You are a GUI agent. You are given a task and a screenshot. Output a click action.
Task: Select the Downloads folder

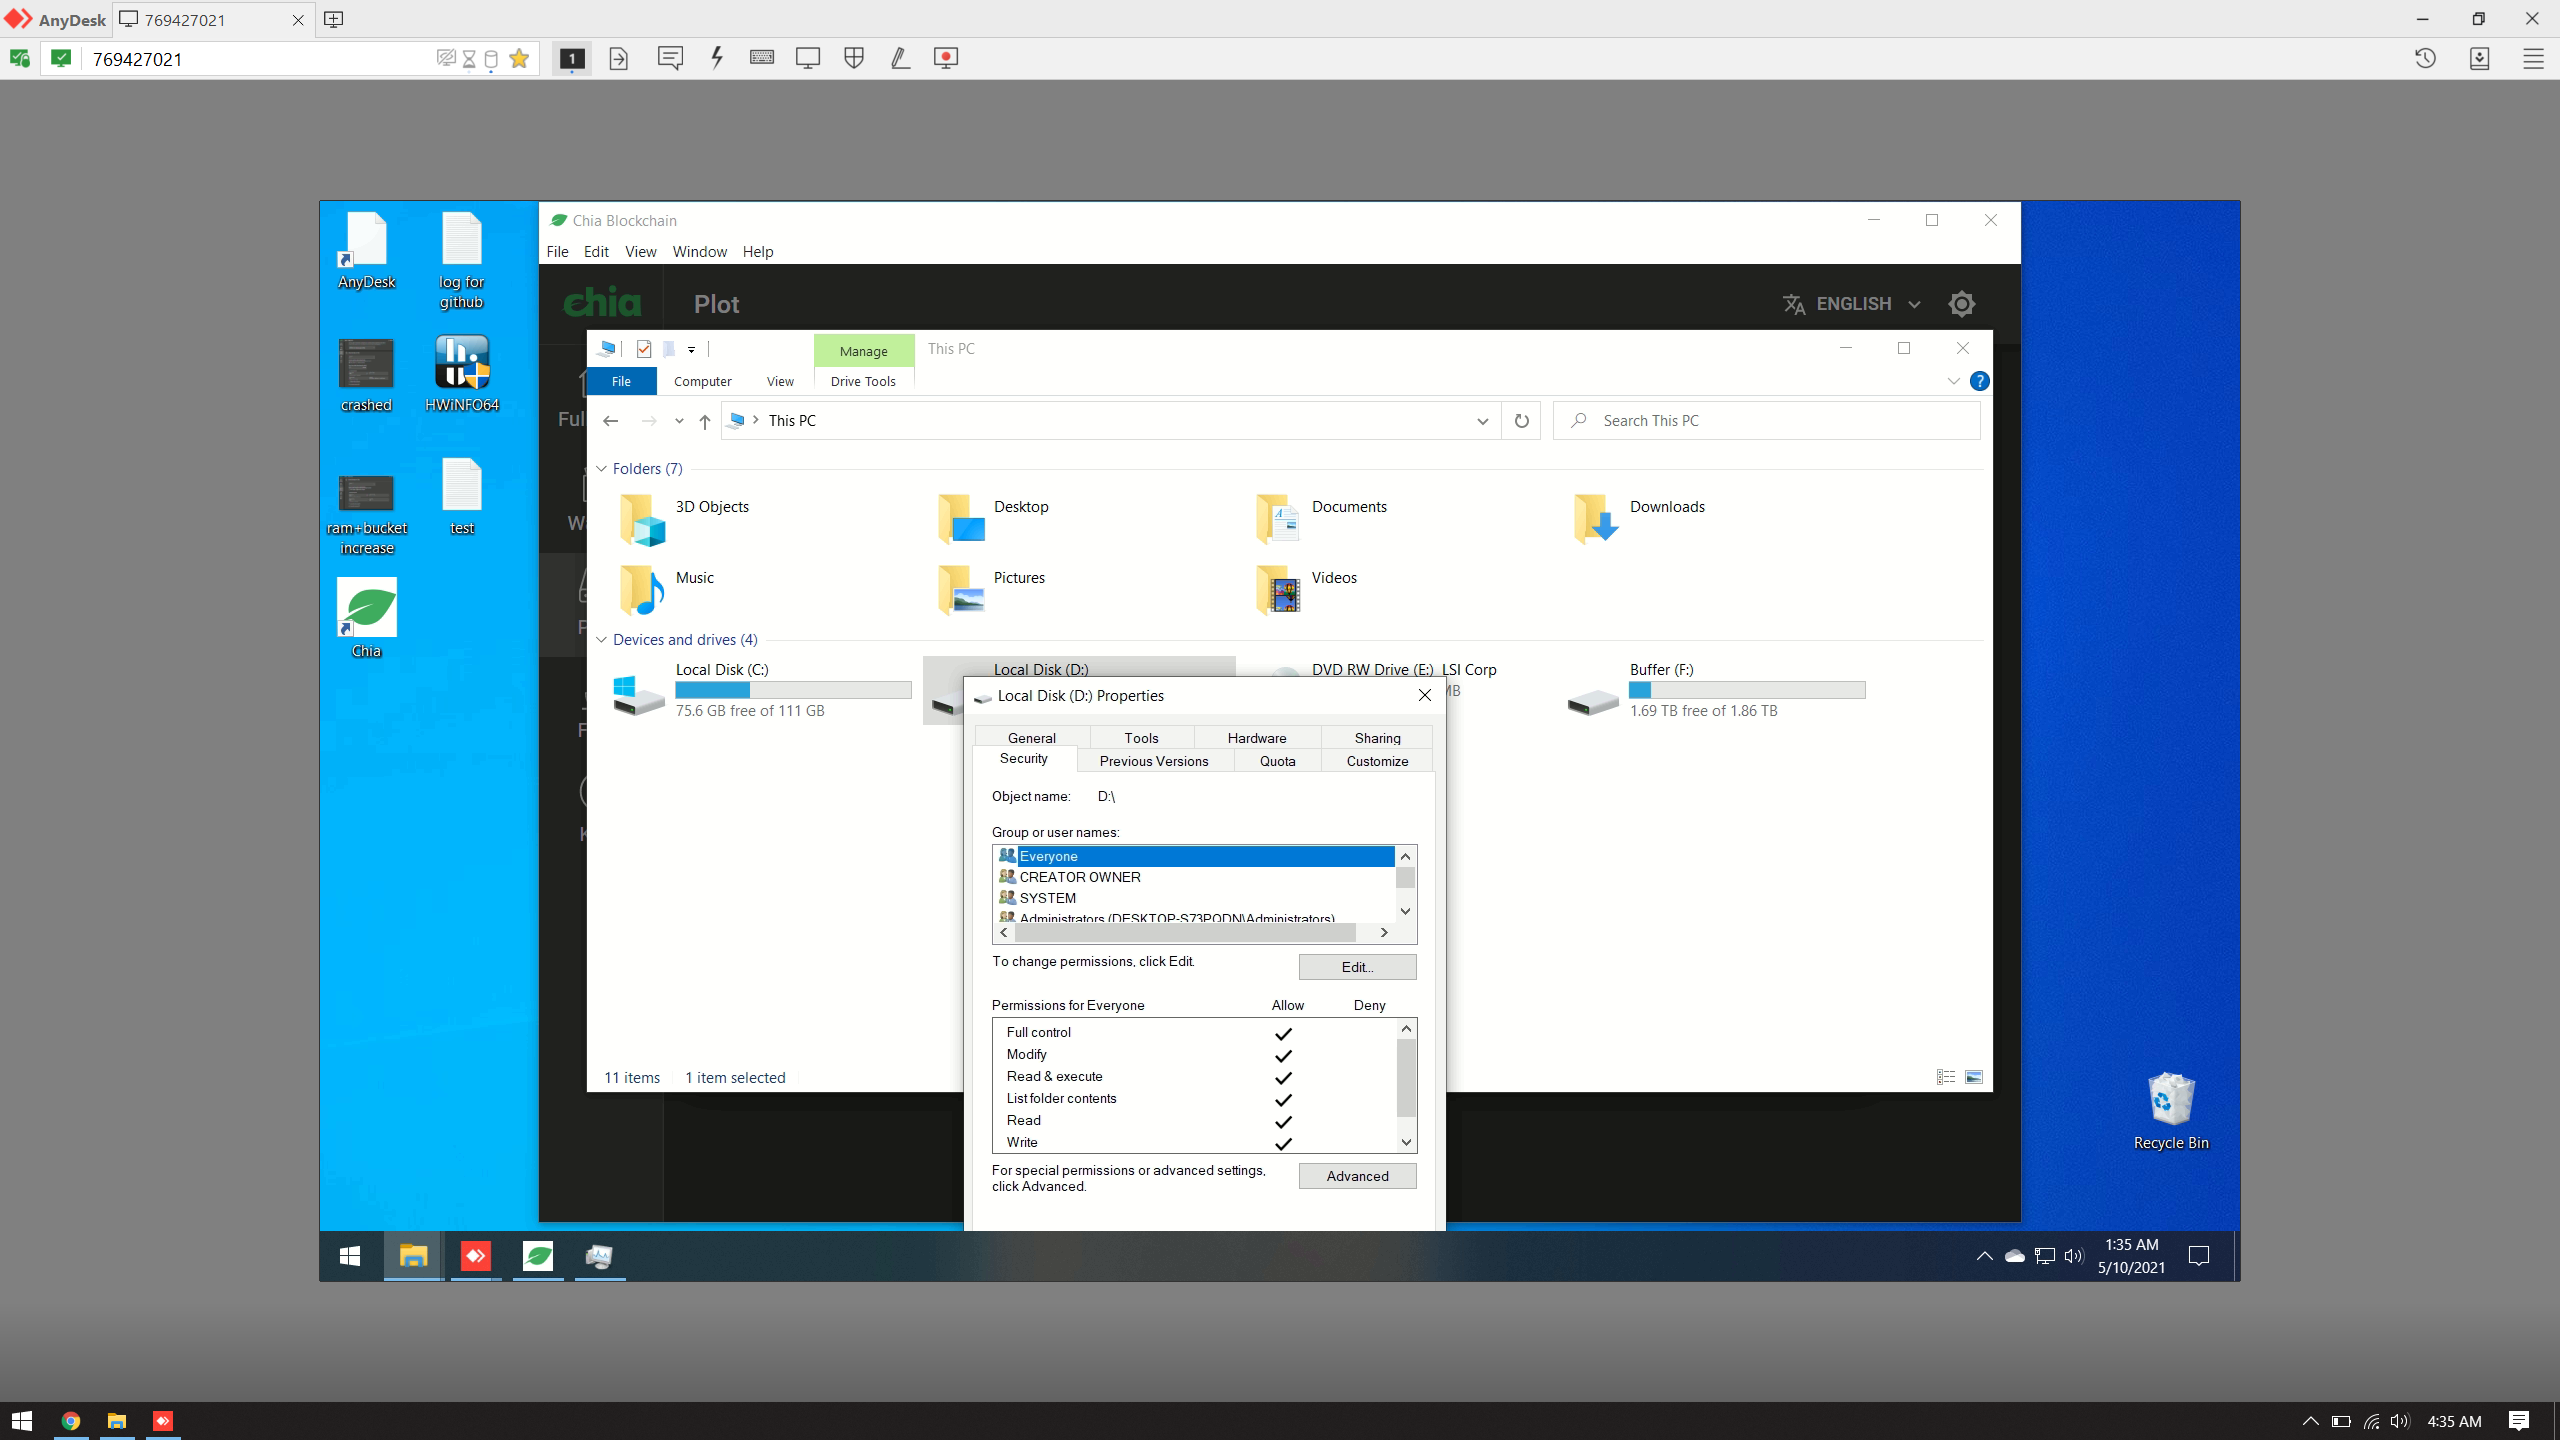[x=1640, y=518]
